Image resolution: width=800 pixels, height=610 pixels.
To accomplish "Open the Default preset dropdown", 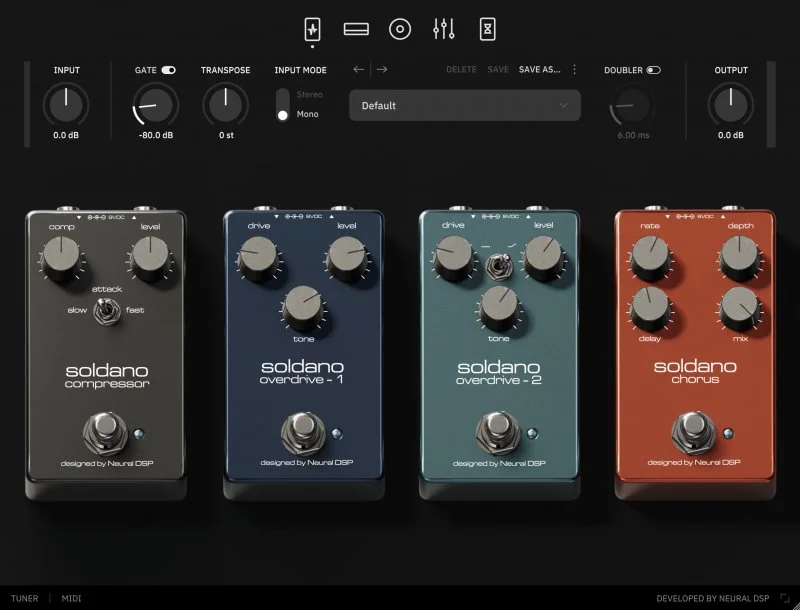I will 465,106.
